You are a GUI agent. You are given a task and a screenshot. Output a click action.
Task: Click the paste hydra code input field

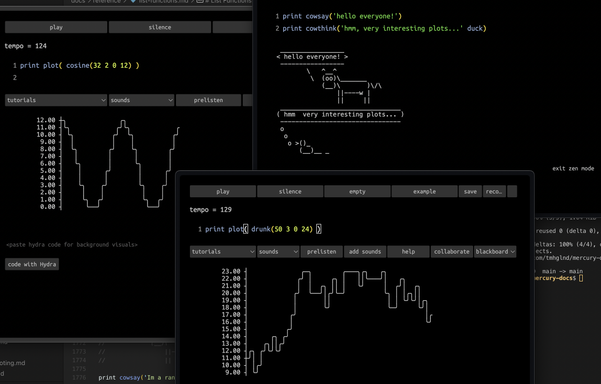[x=72, y=245]
